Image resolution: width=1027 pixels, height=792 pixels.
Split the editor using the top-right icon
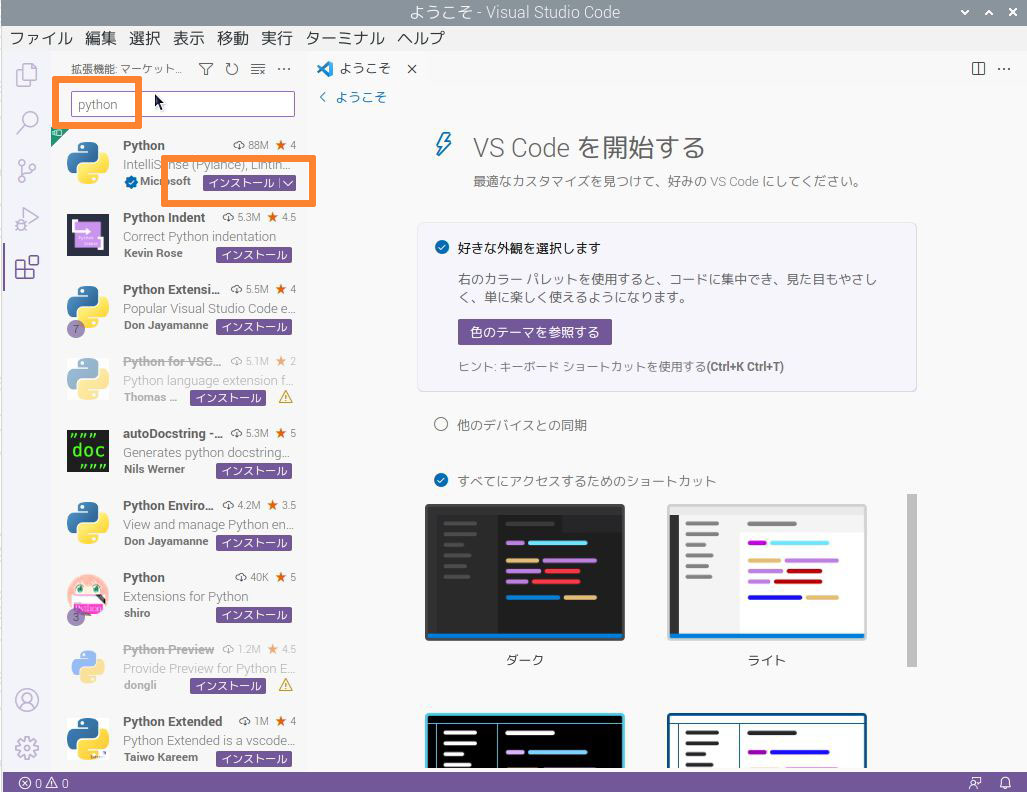tap(977, 68)
